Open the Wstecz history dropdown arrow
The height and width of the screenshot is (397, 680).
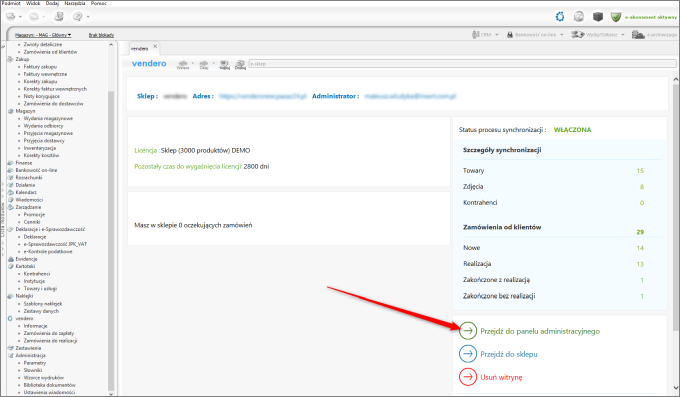[193, 63]
